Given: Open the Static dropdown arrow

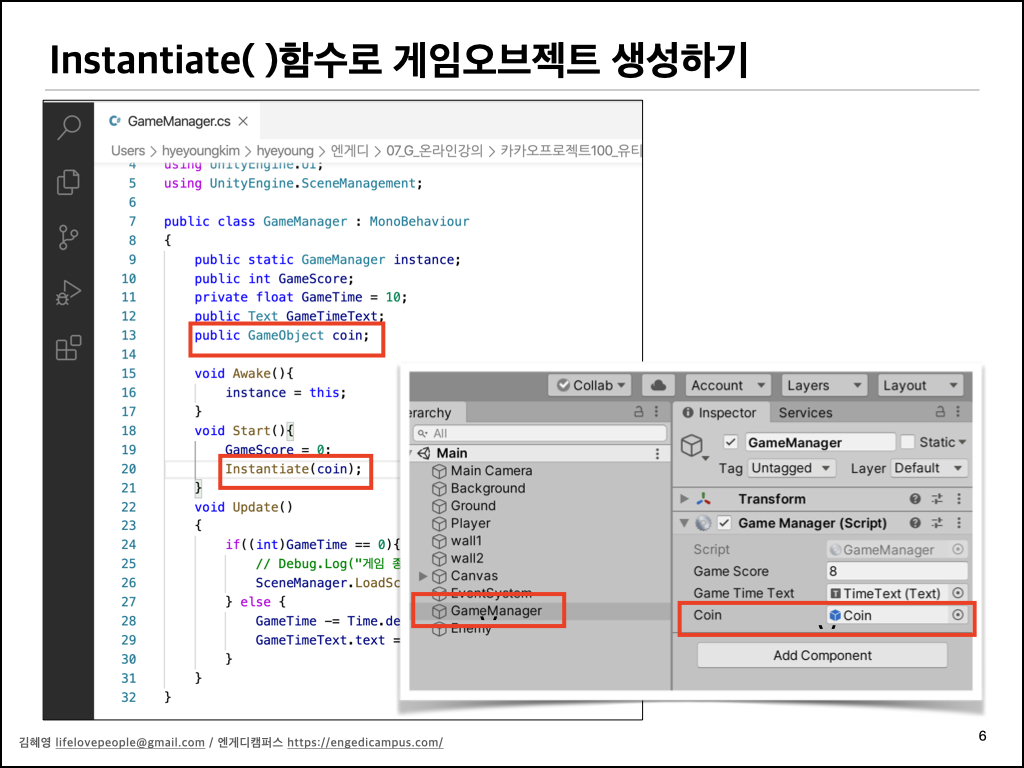Looking at the screenshot, I should pos(962,443).
